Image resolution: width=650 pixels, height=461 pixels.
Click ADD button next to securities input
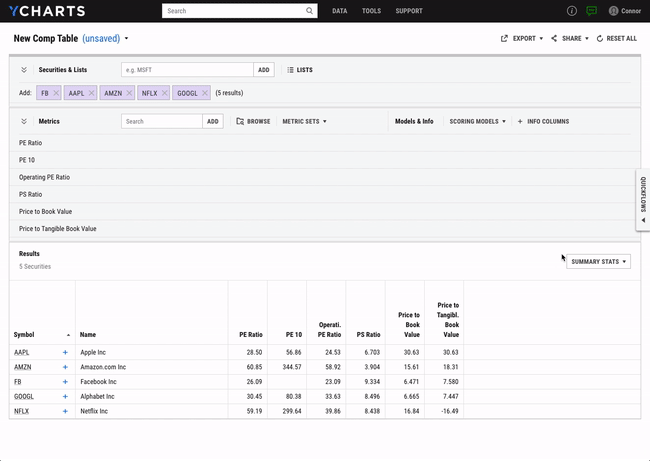pyautogui.click(x=264, y=70)
